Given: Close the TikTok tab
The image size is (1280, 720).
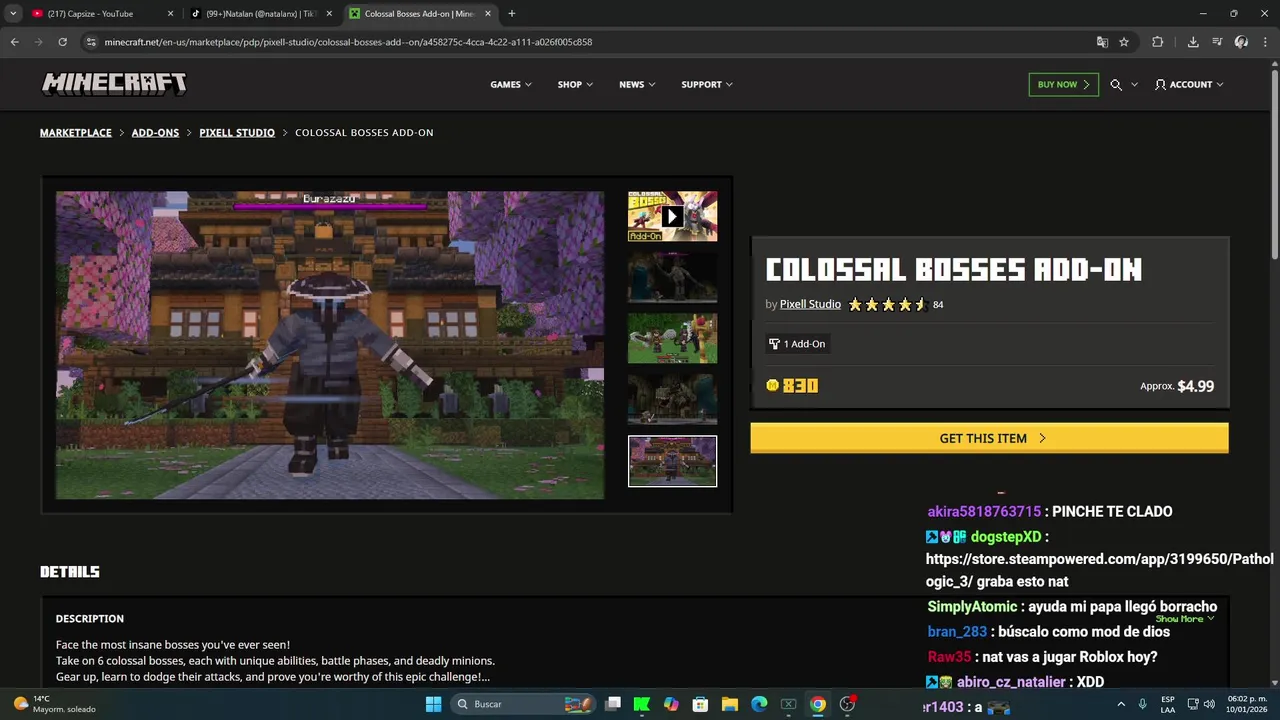Looking at the screenshot, I should (x=329, y=14).
